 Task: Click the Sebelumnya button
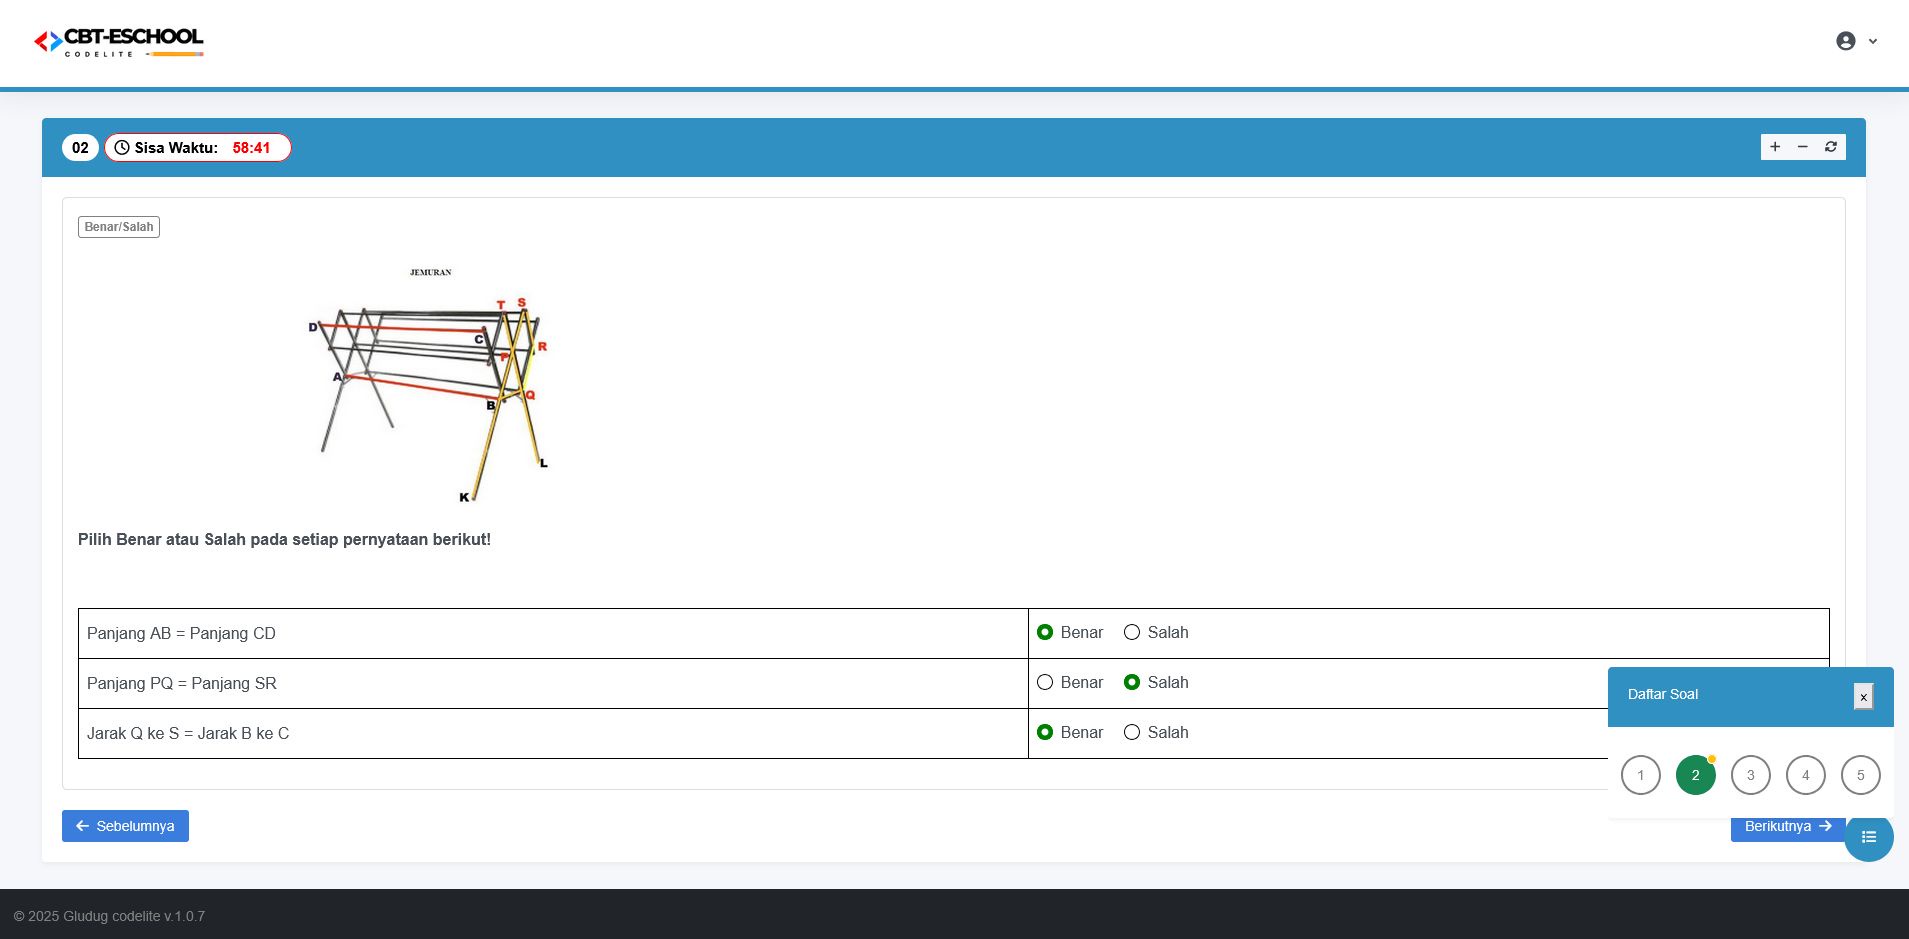point(125,825)
